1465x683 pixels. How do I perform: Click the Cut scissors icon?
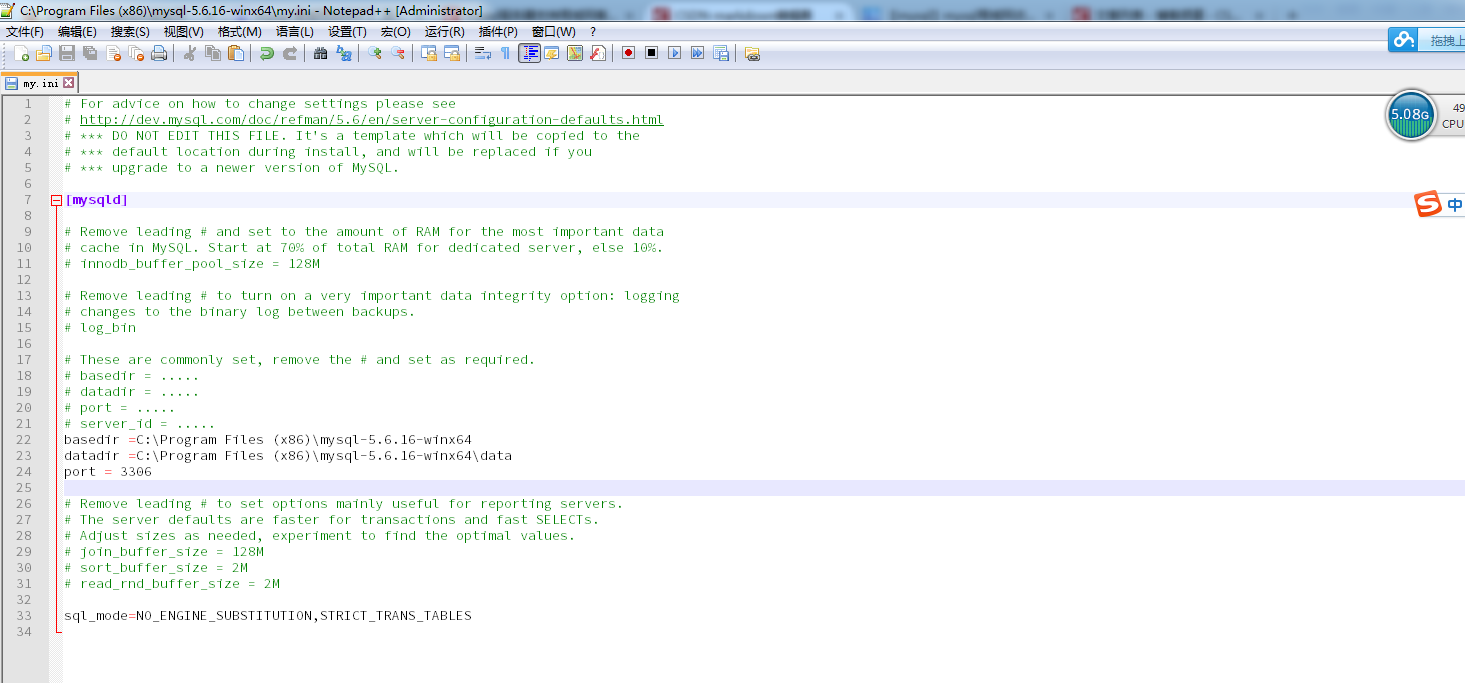click(189, 53)
